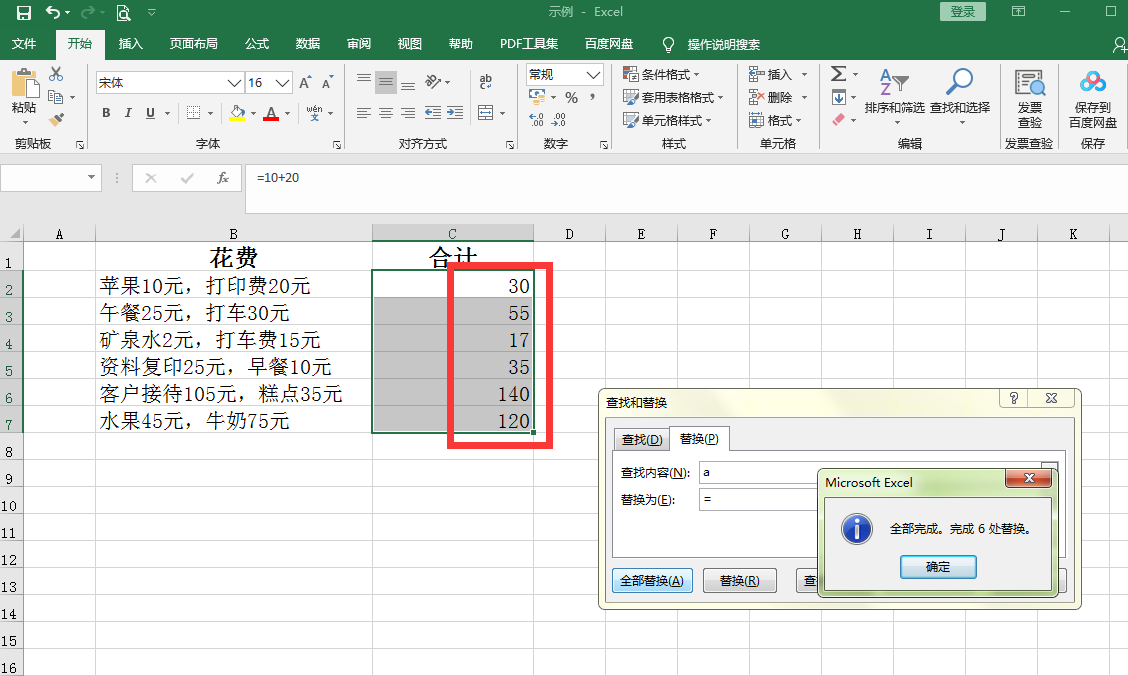Toggle align text right
Image resolution: width=1128 pixels, height=676 pixels.
pyautogui.click(x=408, y=113)
